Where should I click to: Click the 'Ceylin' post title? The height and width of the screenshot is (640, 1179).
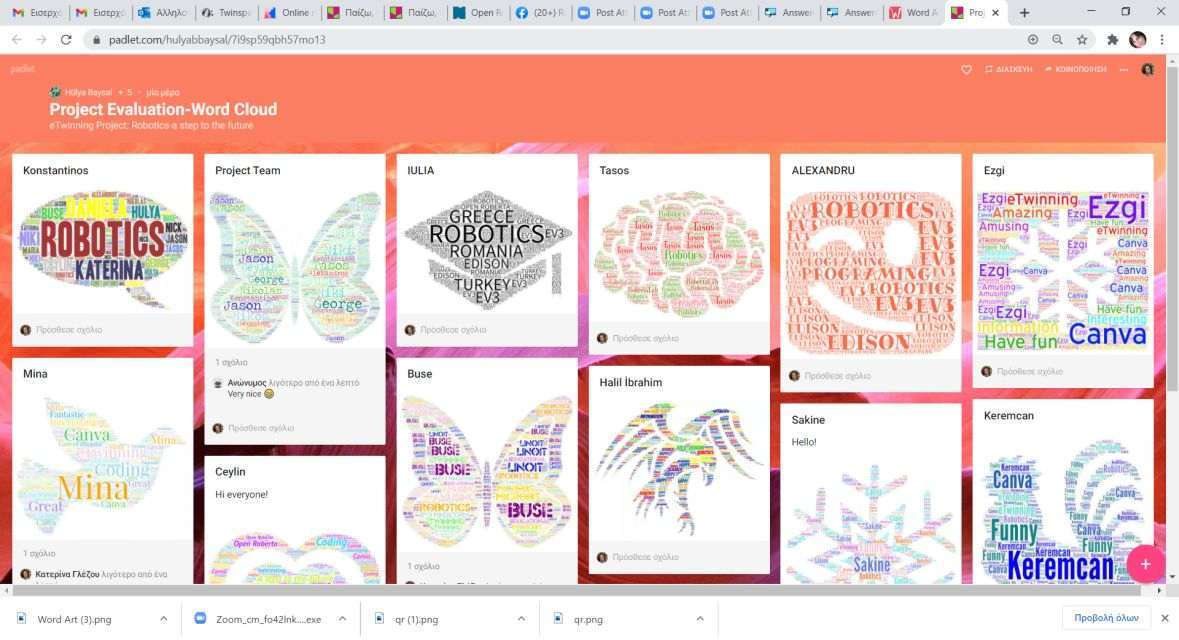230,472
